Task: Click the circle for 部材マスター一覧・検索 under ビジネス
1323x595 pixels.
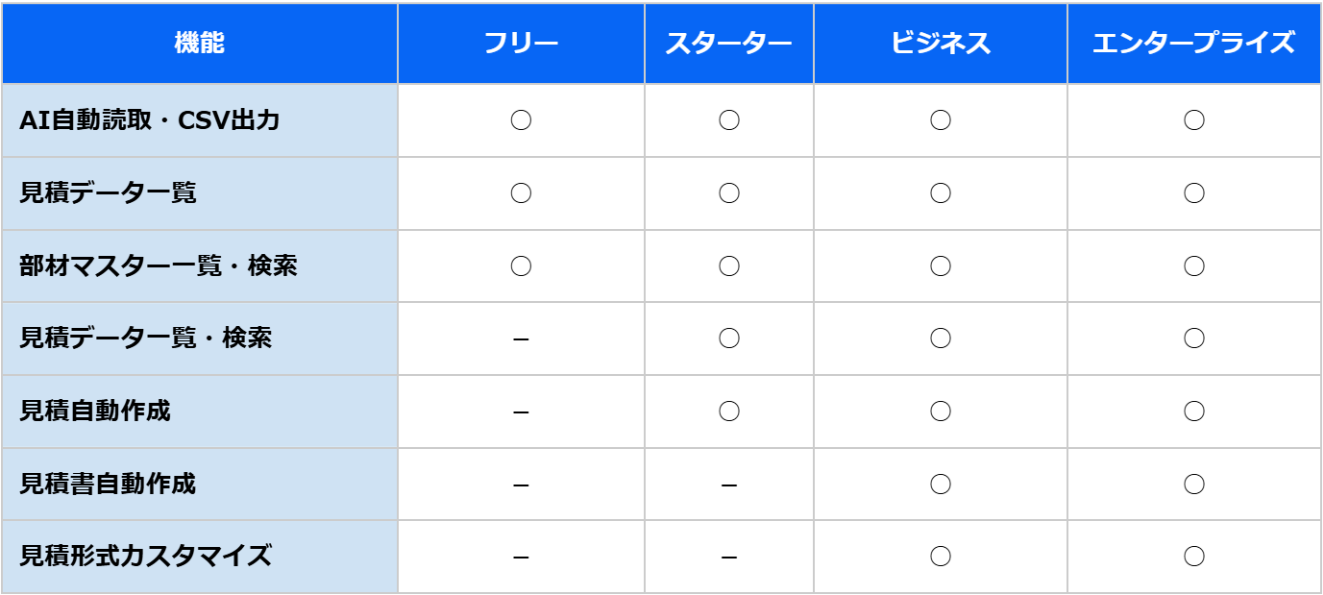Action: tap(940, 266)
